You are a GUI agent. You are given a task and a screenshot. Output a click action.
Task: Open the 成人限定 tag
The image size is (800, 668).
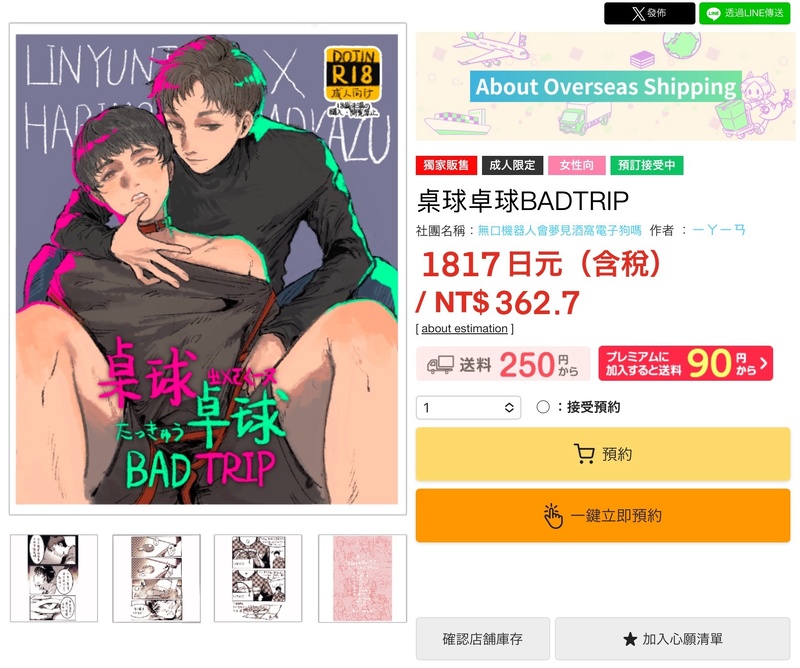tap(512, 165)
